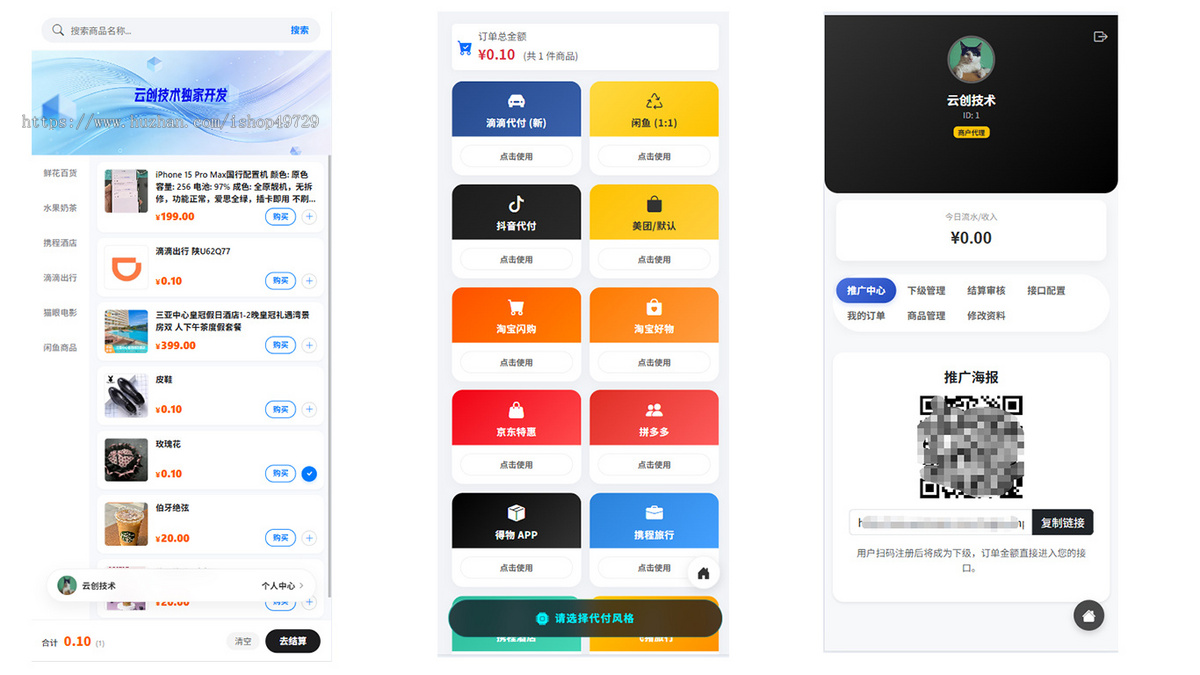The width and height of the screenshot is (1200, 675).
Task: Add 滴滴出行 item with plus icon
Action: click(309, 280)
